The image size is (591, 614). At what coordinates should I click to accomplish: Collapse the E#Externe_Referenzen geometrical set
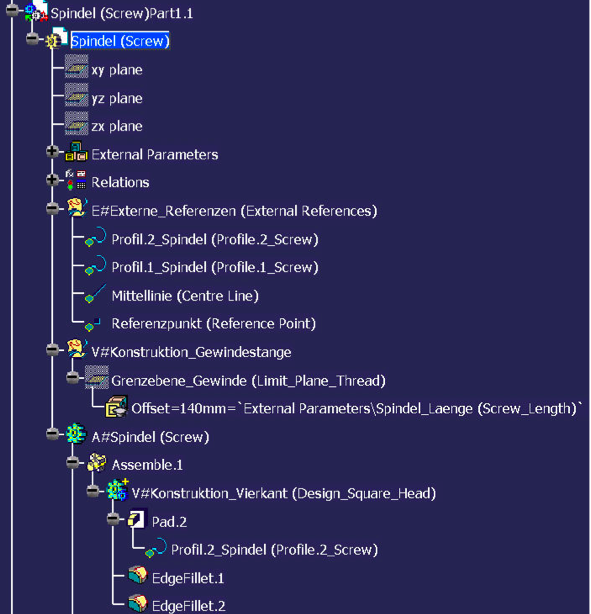[52, 209]
